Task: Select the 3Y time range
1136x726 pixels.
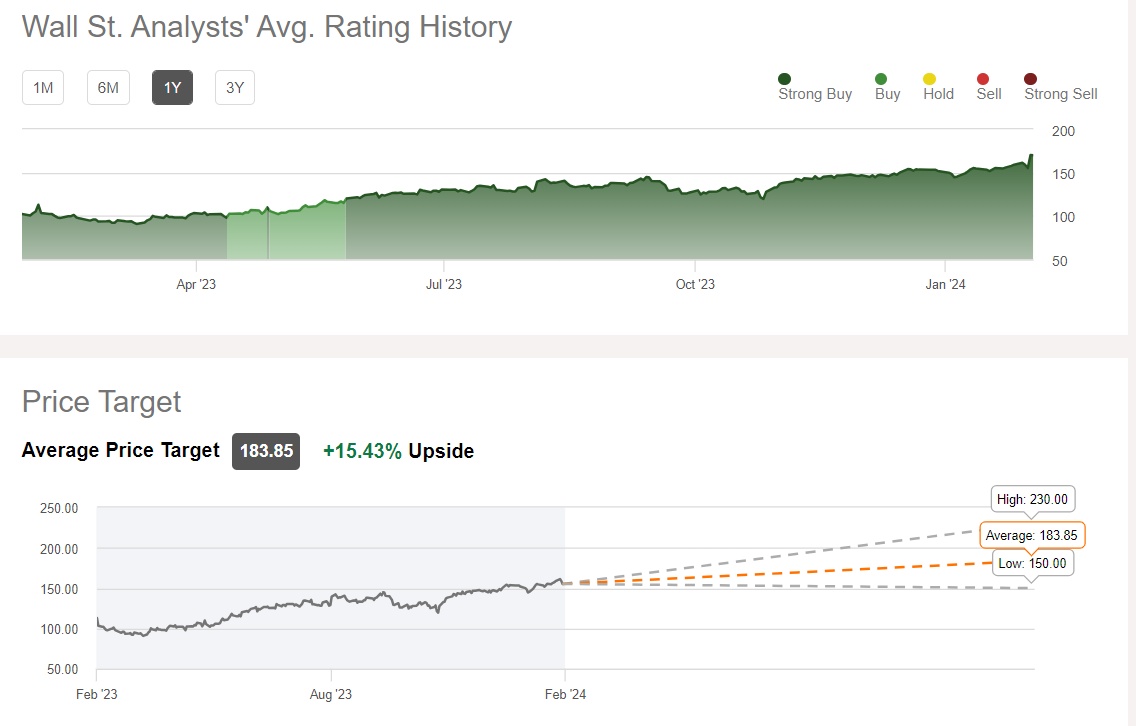Action: (235, 88)
